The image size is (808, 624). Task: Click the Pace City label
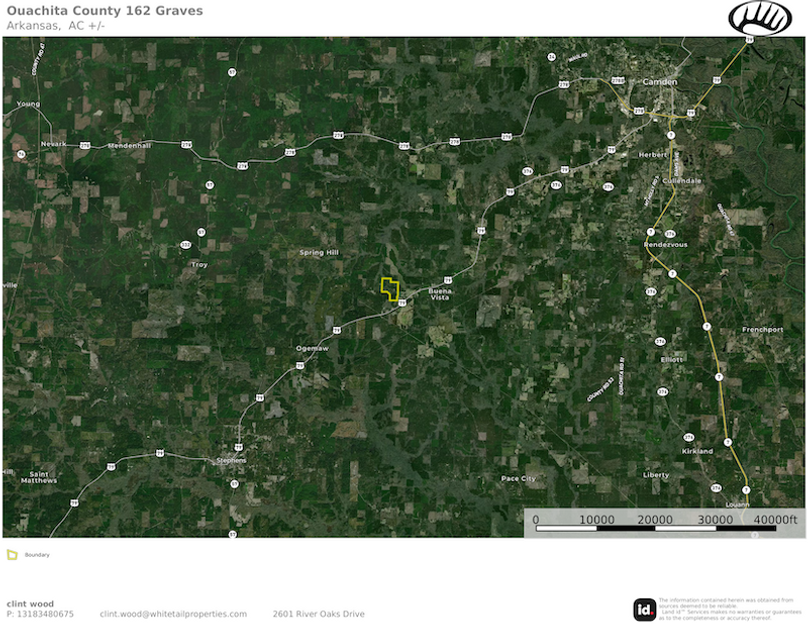coord(518,479)
